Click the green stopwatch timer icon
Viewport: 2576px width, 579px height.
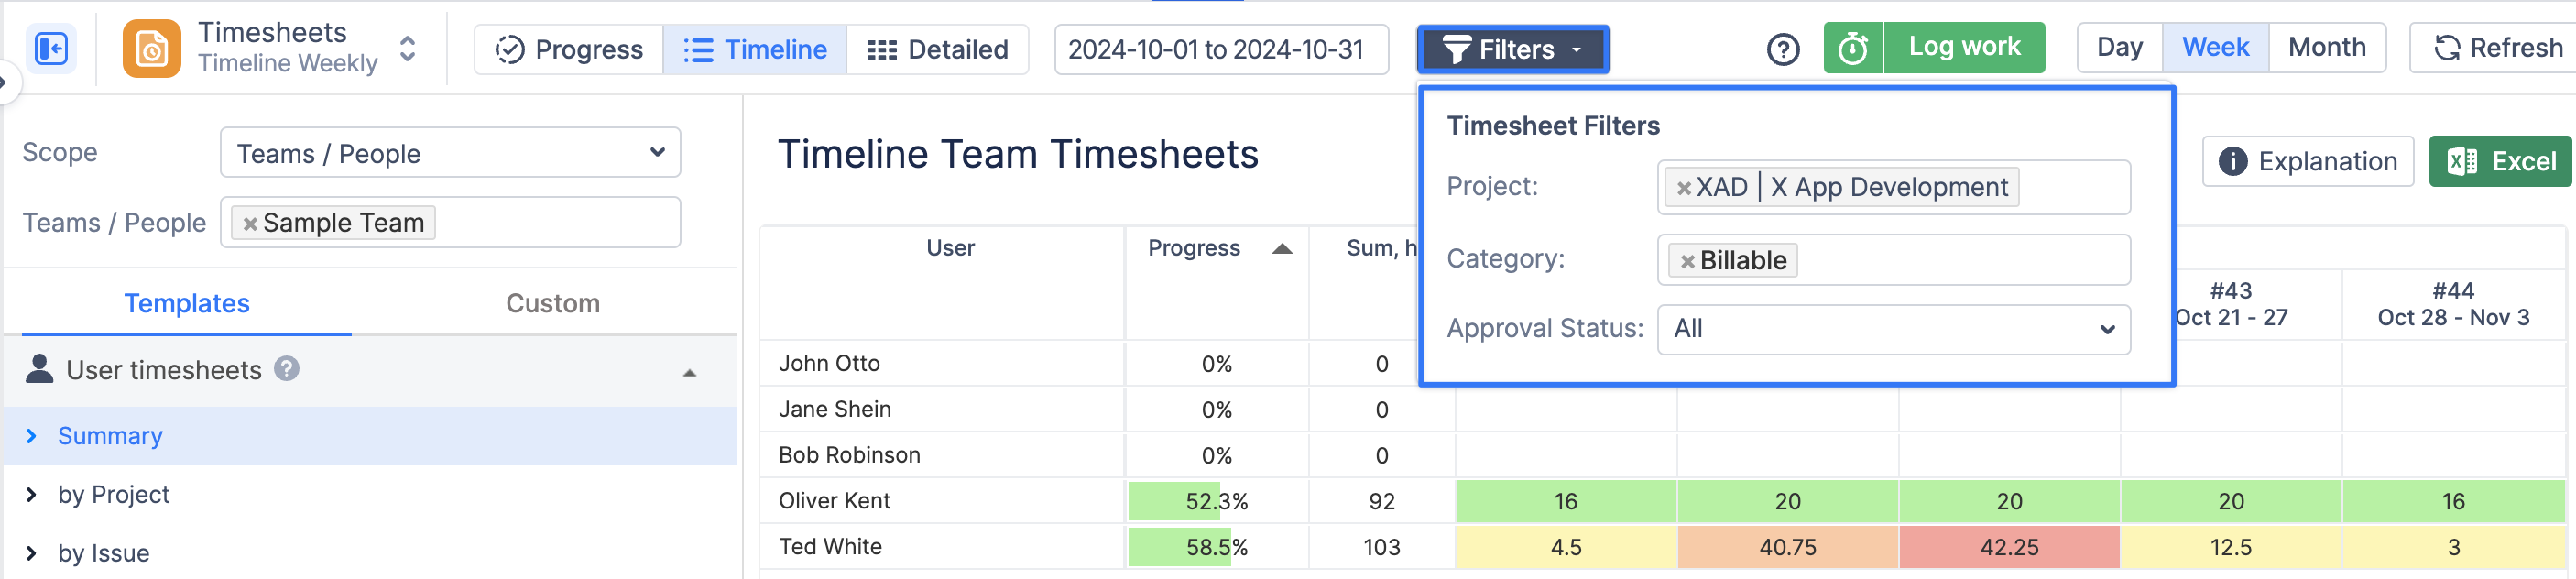pyautogui.click(x=1852, y=49)
